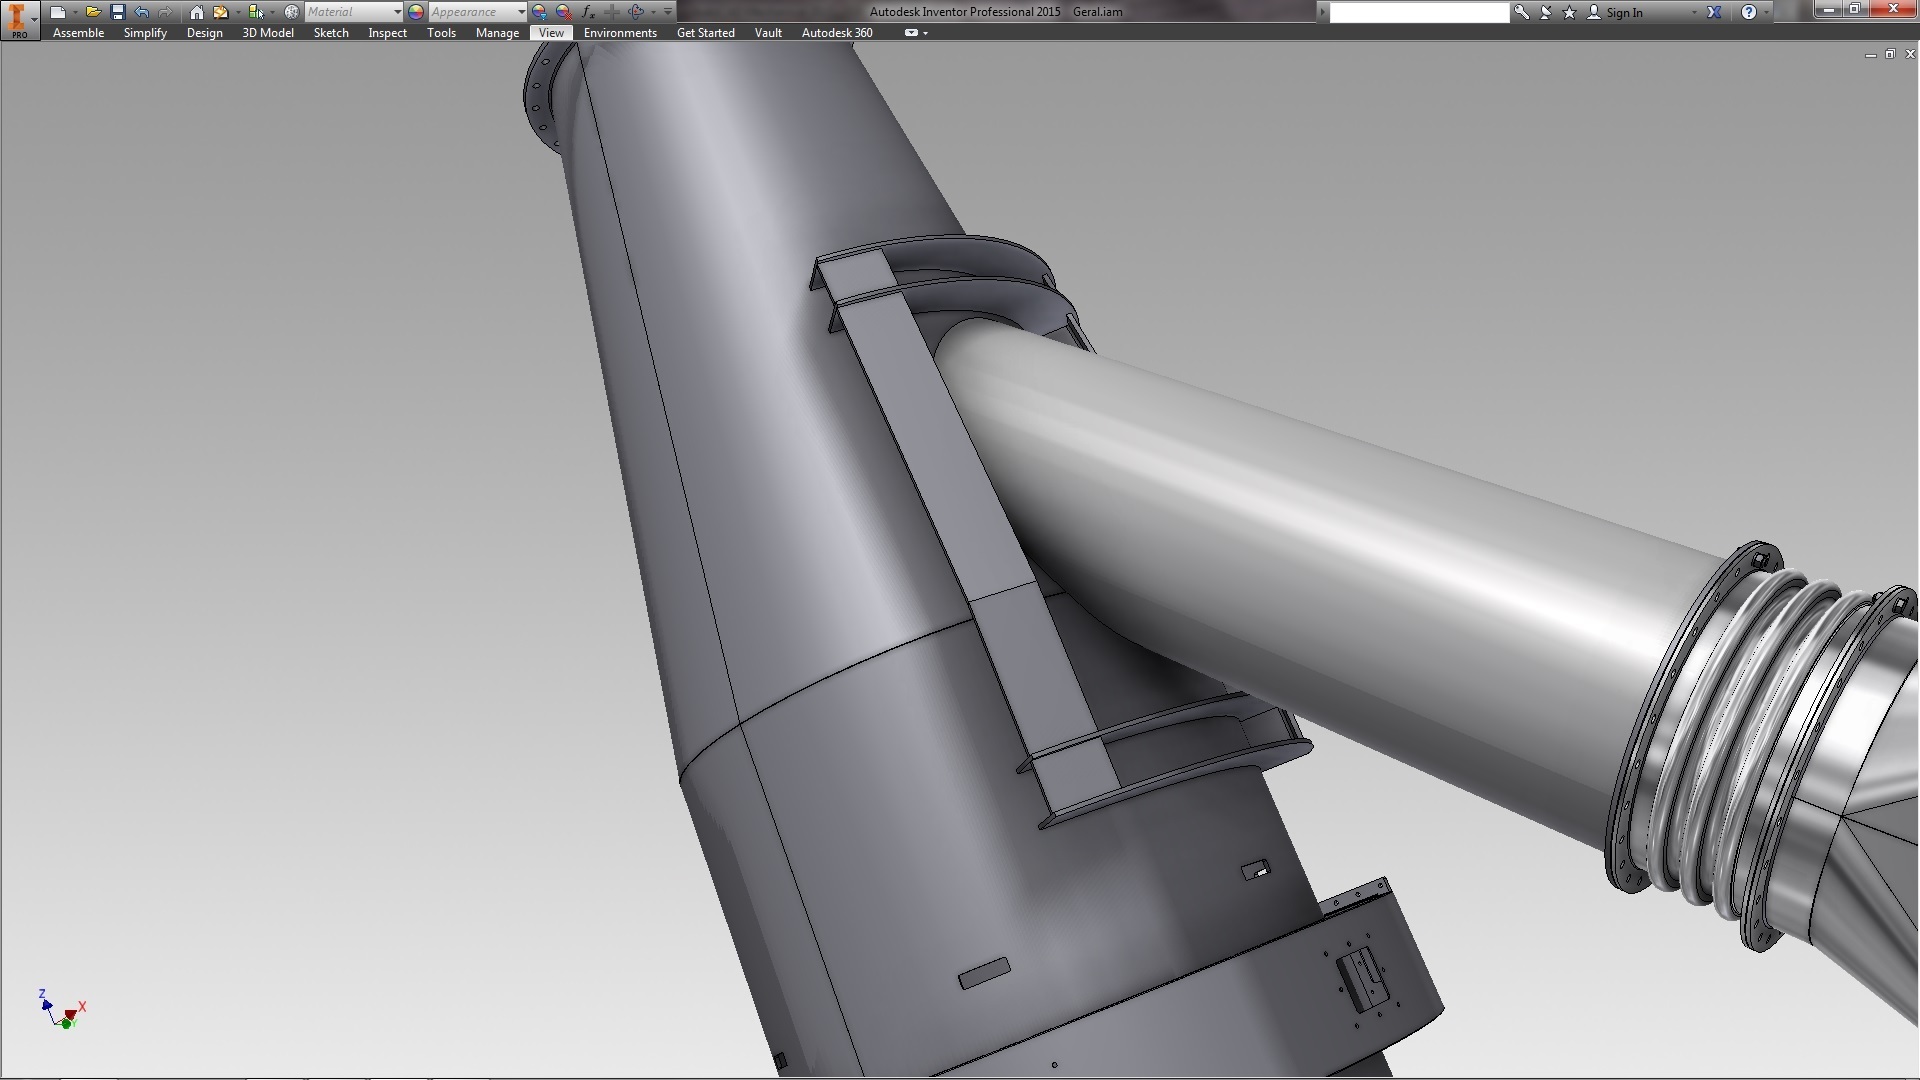1920x1080 pixels.
Task: Click the Clear appearance override icon
Action: click(x=564, y=12)
